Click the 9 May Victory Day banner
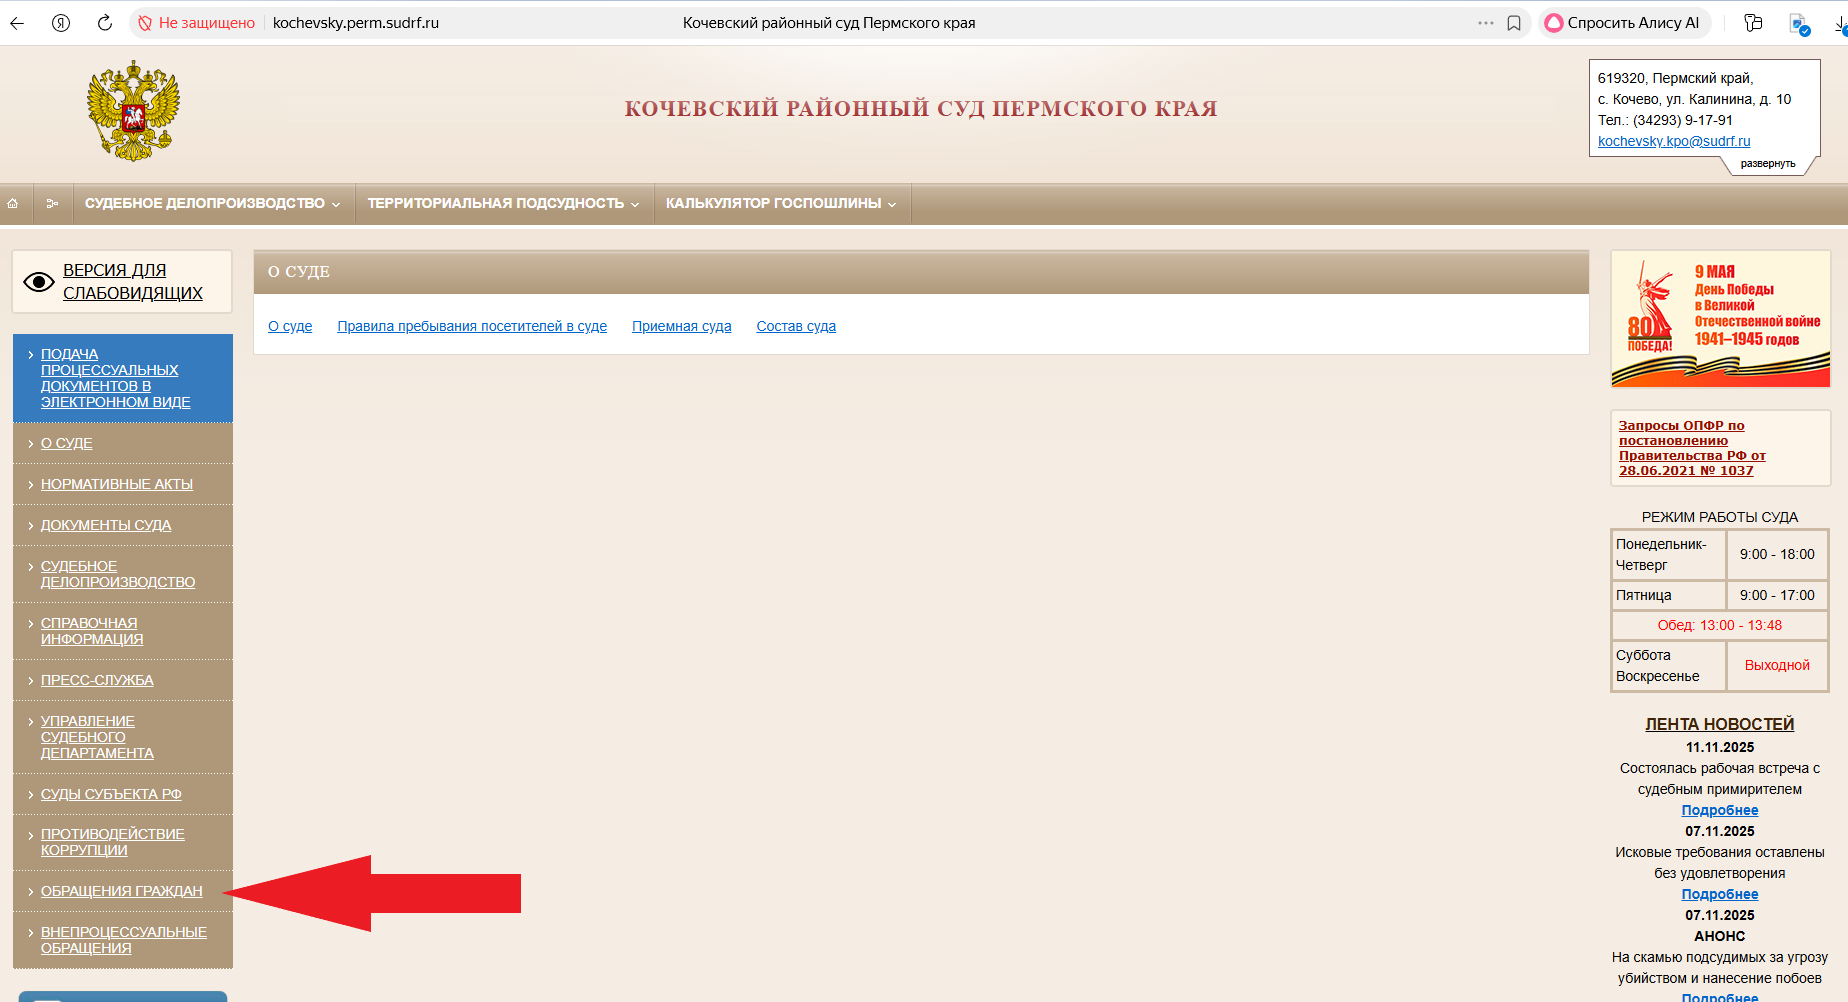The image size is (1848, 1002). [x=1720, y=319]
